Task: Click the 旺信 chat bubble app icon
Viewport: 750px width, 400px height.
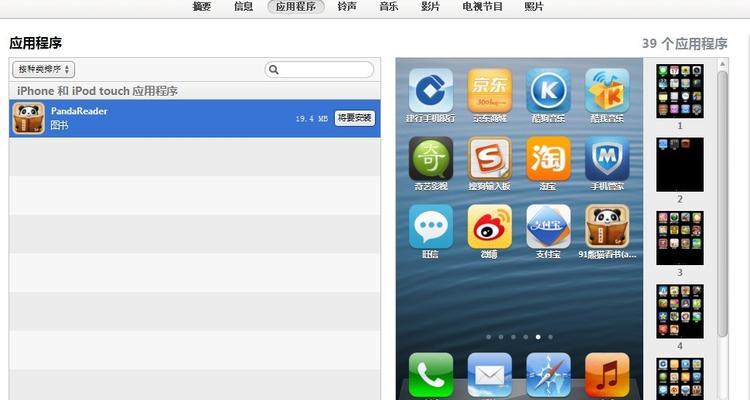Action: point(430,226)
